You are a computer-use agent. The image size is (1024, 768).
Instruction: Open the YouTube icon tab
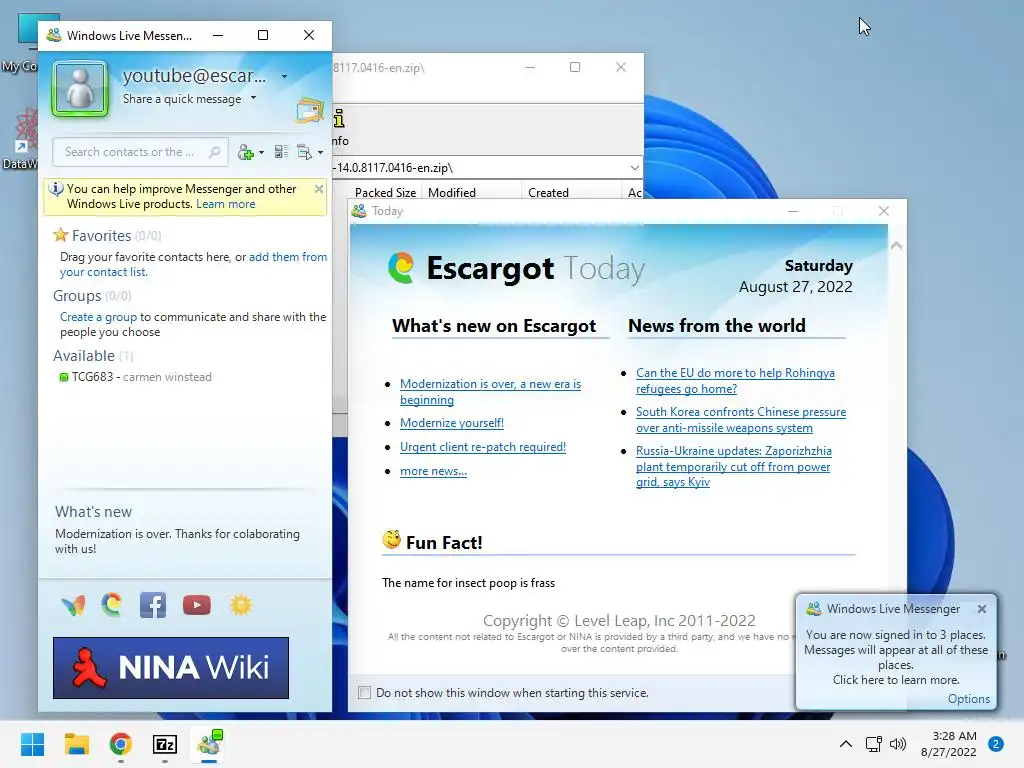[x=197, y=605]
